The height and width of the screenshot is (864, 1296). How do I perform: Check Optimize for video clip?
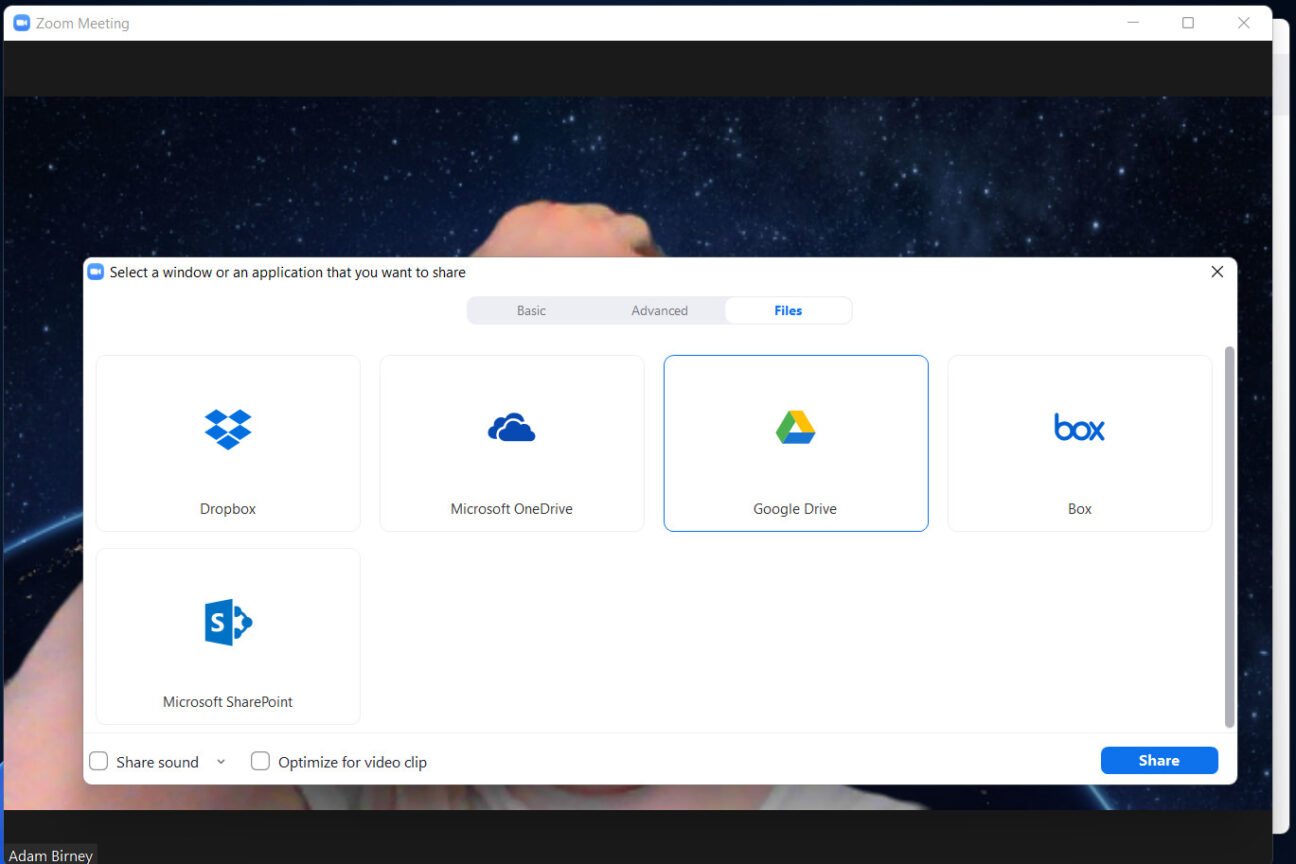coord(260,761)
